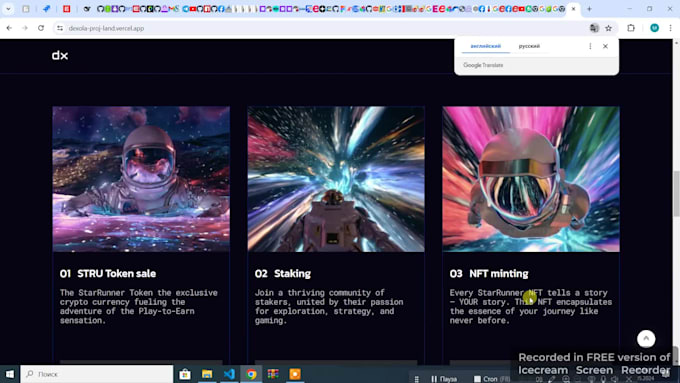
Task: Click the dx logo in header
Action: tap(60, 56)
